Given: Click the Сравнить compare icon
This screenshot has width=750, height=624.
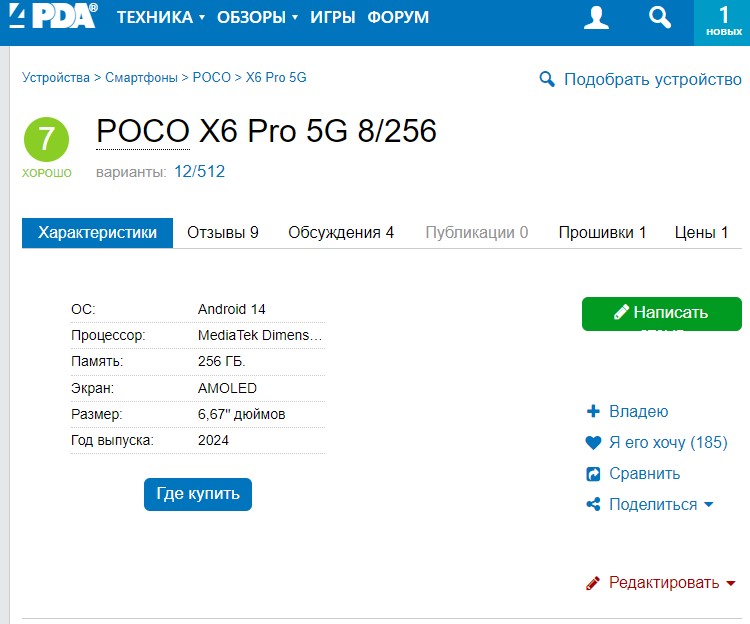Looking at the screenshot, I should pyautogui.click(x=593, y=474).
